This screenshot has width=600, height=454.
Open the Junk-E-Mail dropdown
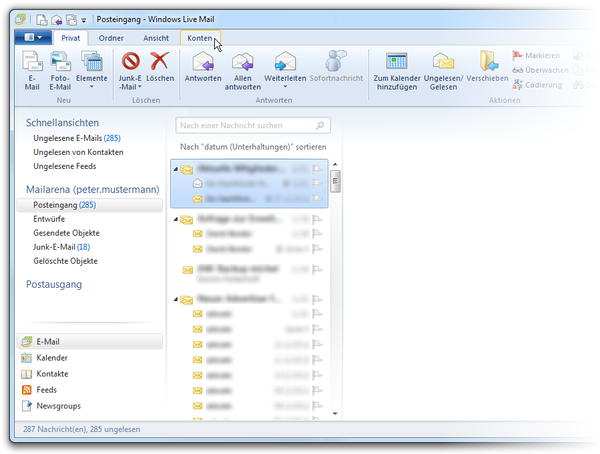(x=130, y=70)
